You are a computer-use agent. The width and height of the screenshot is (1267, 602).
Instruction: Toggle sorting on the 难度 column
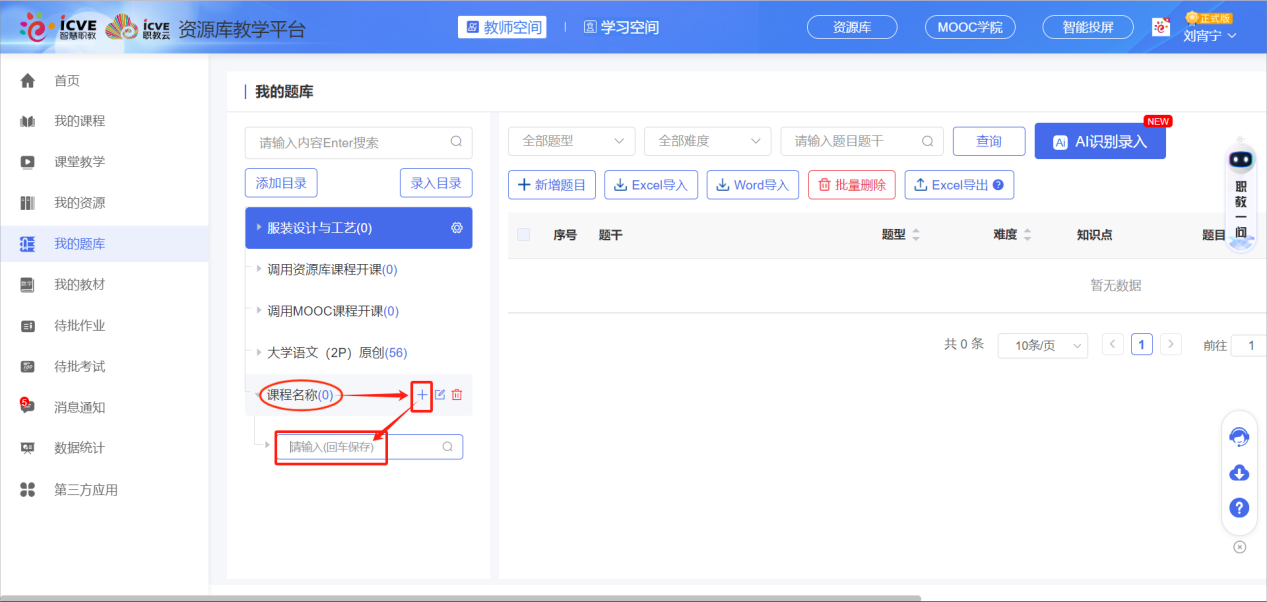[x=1029, y=233]
